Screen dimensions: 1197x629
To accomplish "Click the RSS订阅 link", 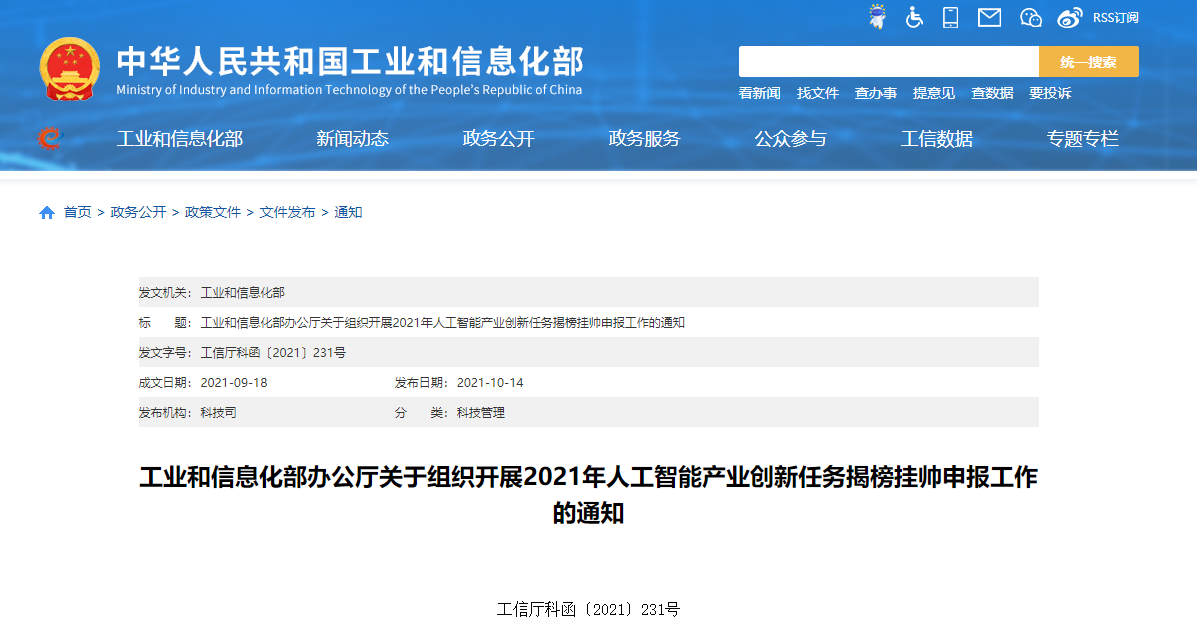I will (x=1115, y=17).
